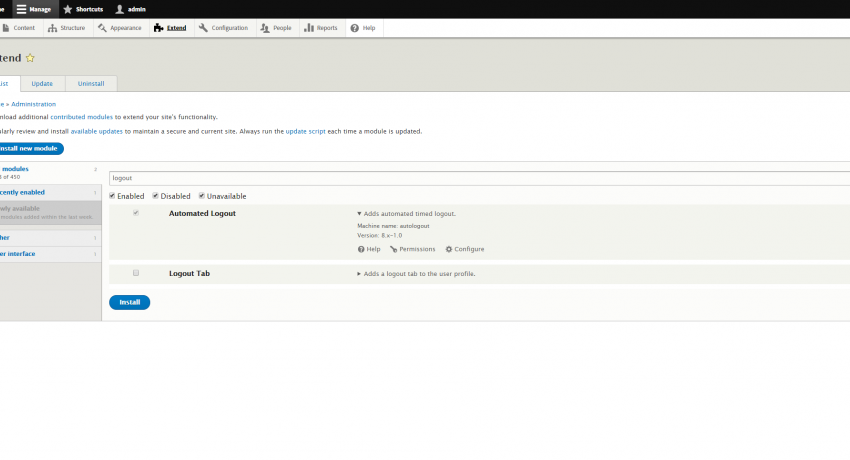Click the Help icon under Automated Logout
Image resolution: width=850 pixels, height=460 pixels.
(x=361, y=249)
